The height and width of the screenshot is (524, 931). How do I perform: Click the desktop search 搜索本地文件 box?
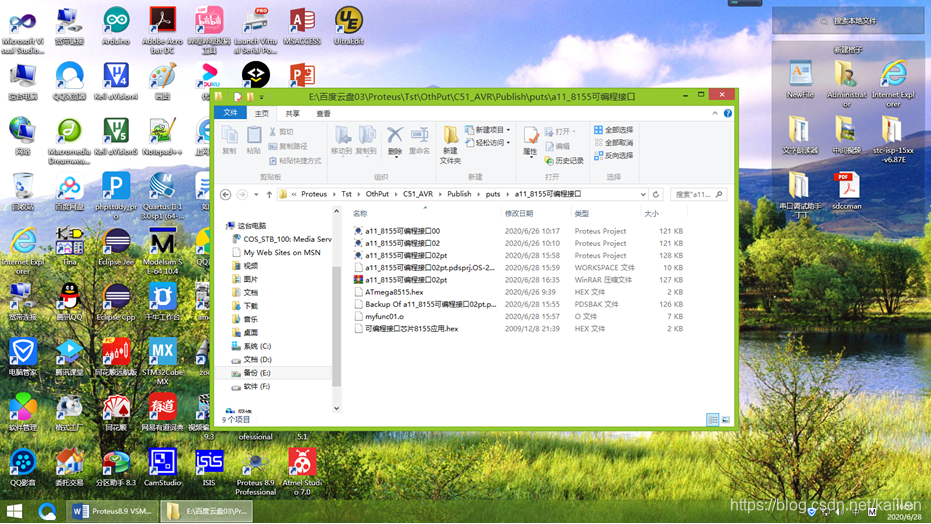pyautogui.click(x=848, y=21)
